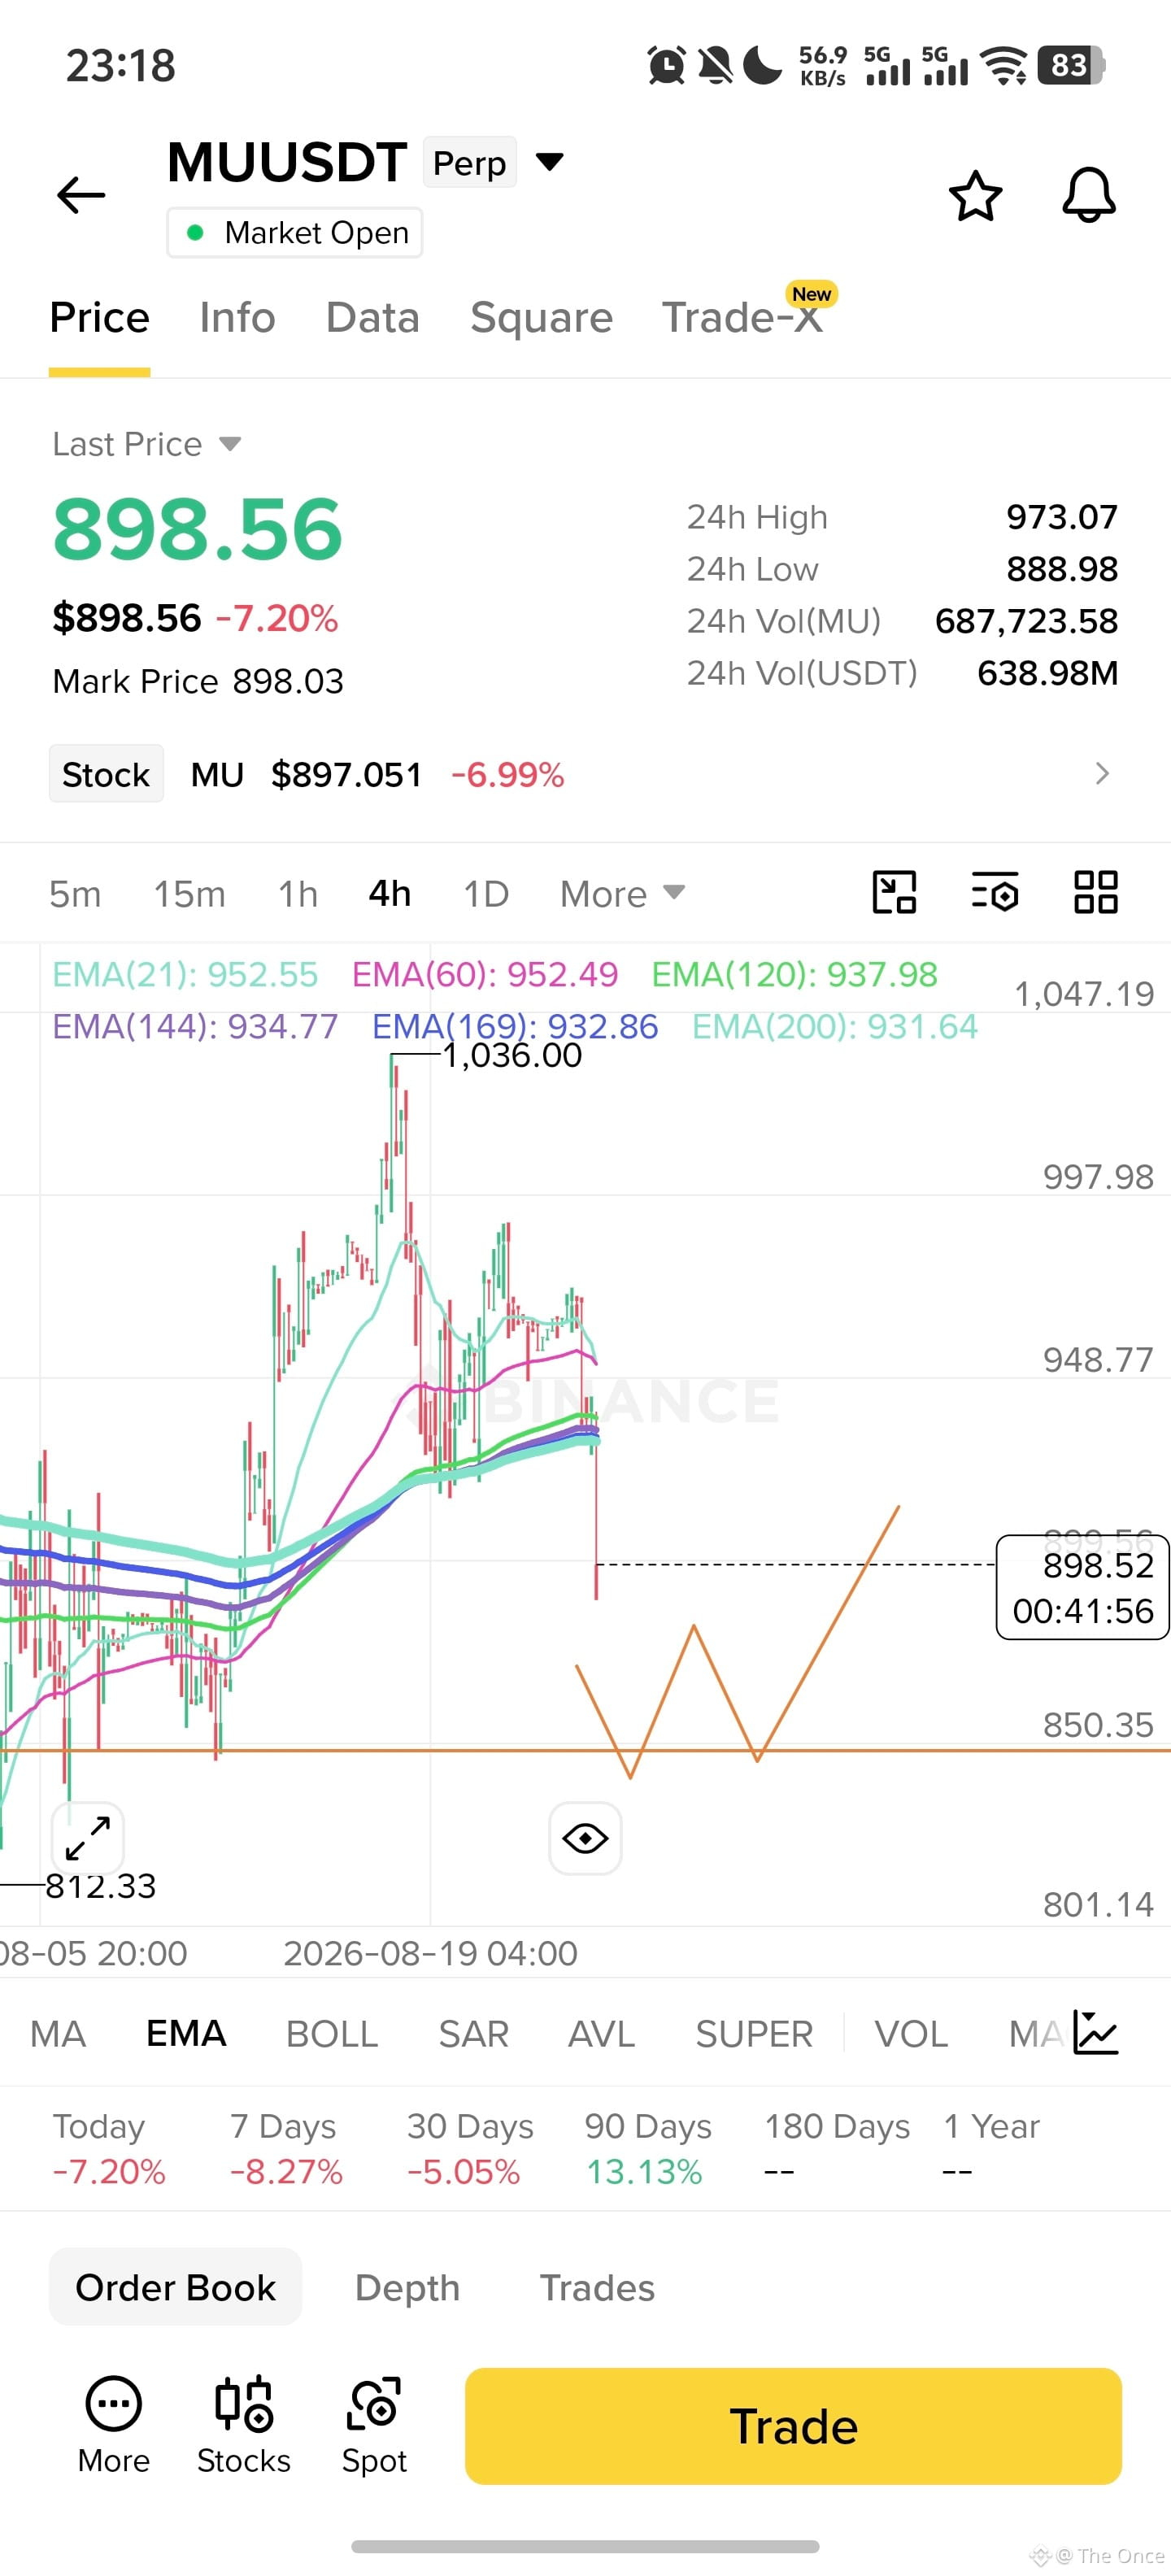
Task: Tap the 812.33 chart low label
Action: point(101,1886)
